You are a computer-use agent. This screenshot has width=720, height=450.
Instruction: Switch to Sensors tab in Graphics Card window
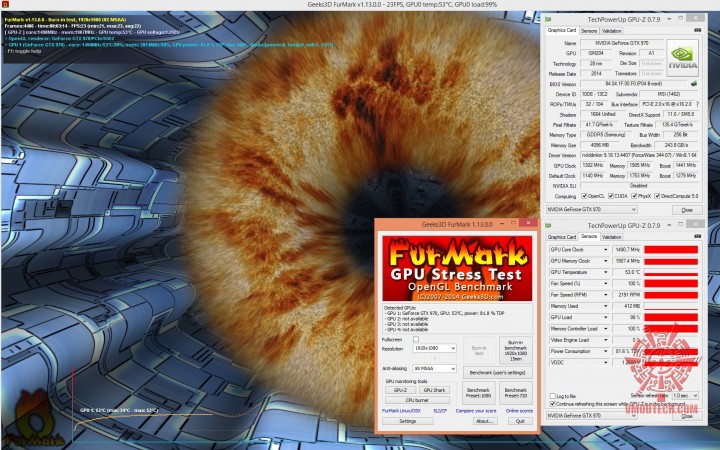pos(589,31)
